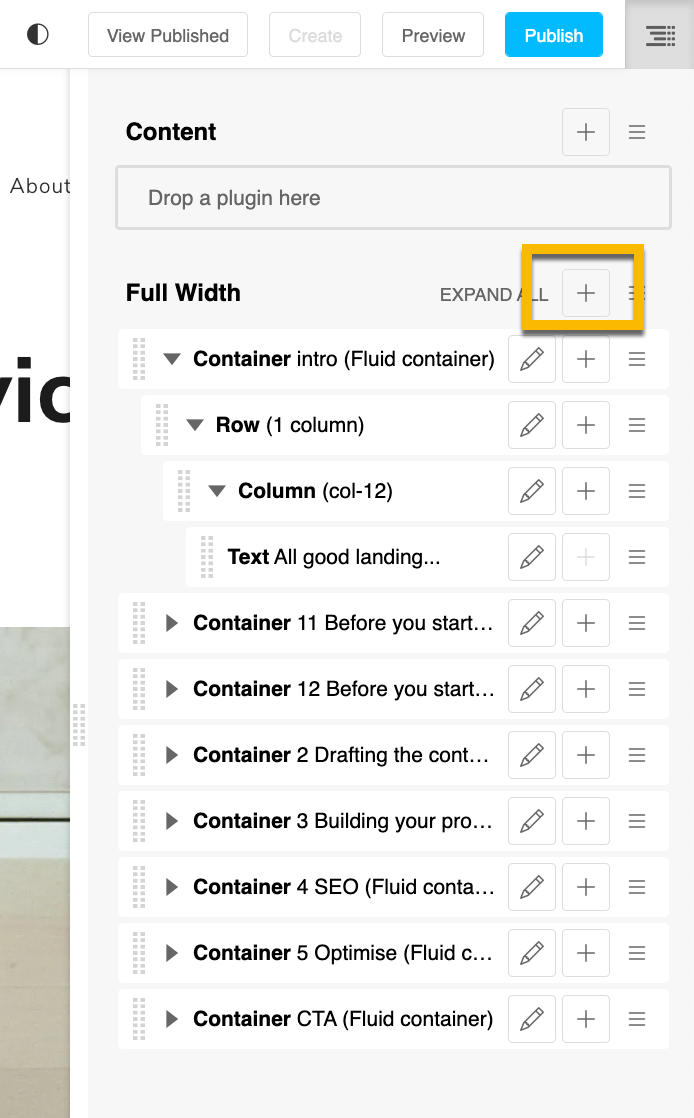Expand Container 2 Drafting the content
Image resolution: width=694 pixels, height=1118 pixels.
coord(171,755)
